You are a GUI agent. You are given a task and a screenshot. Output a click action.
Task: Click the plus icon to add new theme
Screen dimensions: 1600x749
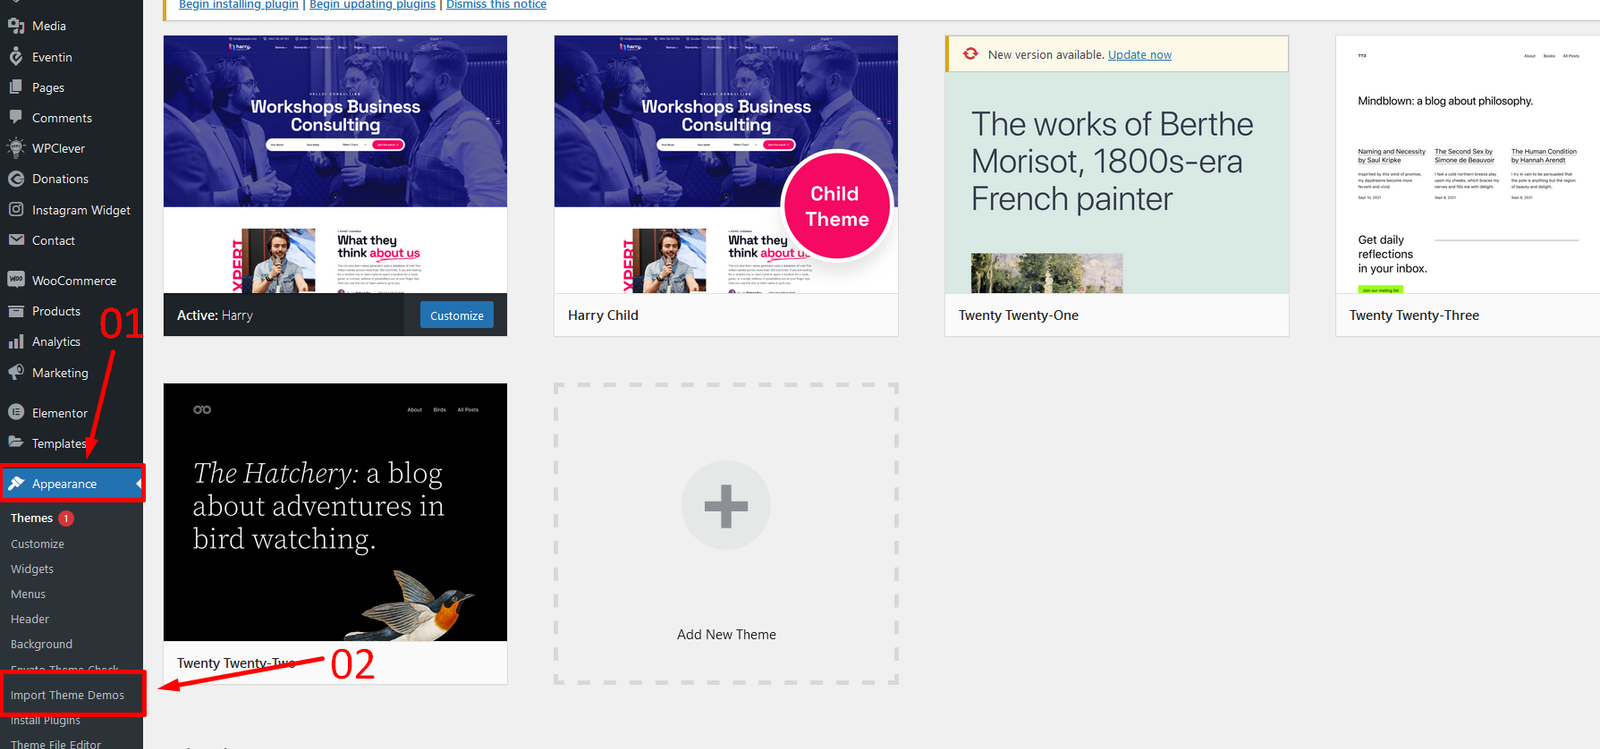pos(726,505)
